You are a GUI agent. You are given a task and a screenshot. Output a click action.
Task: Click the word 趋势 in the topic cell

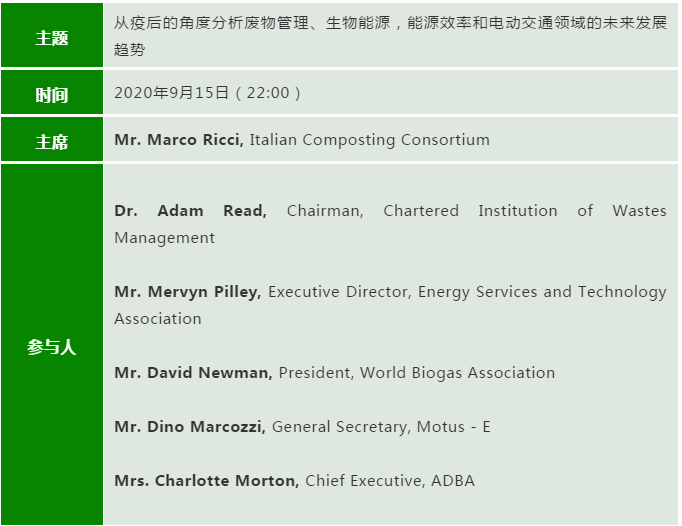click(130, 49)
